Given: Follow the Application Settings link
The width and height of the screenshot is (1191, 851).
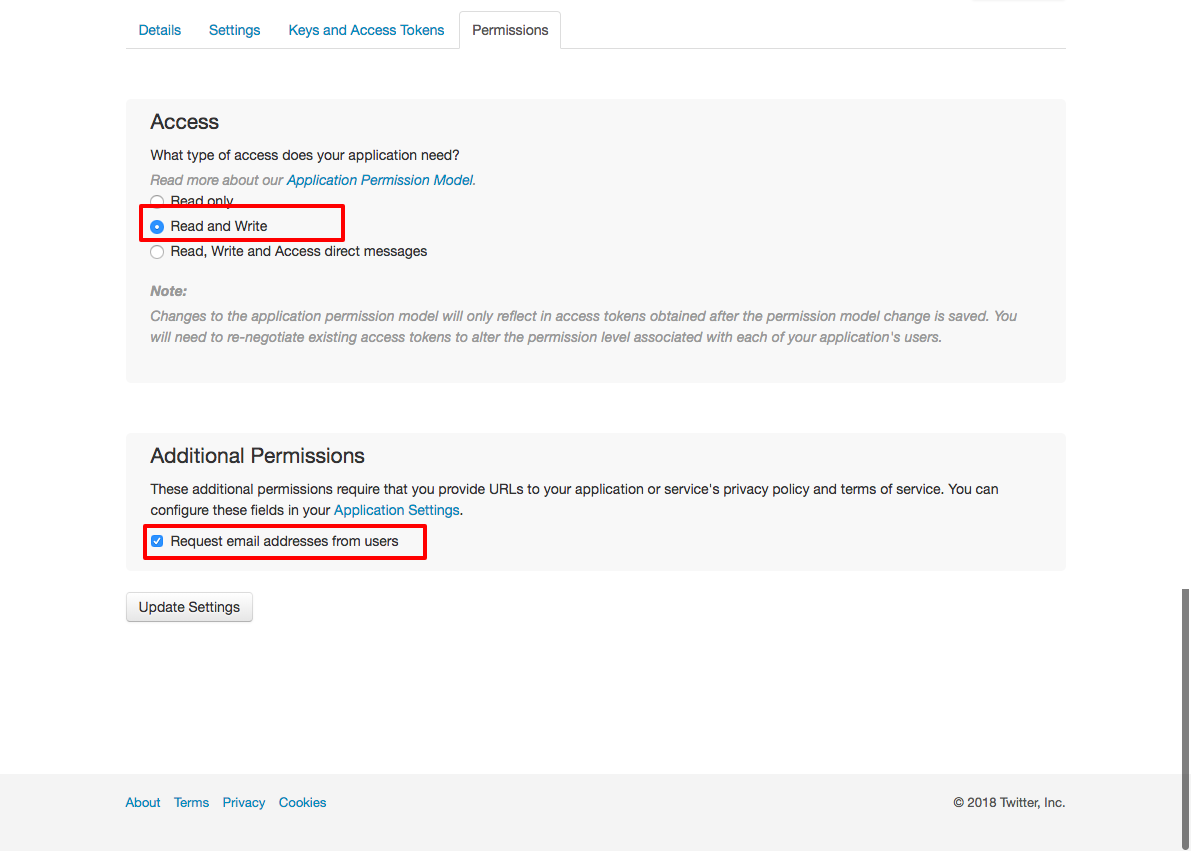Looking at the screenshot, I should click(396, 510).
